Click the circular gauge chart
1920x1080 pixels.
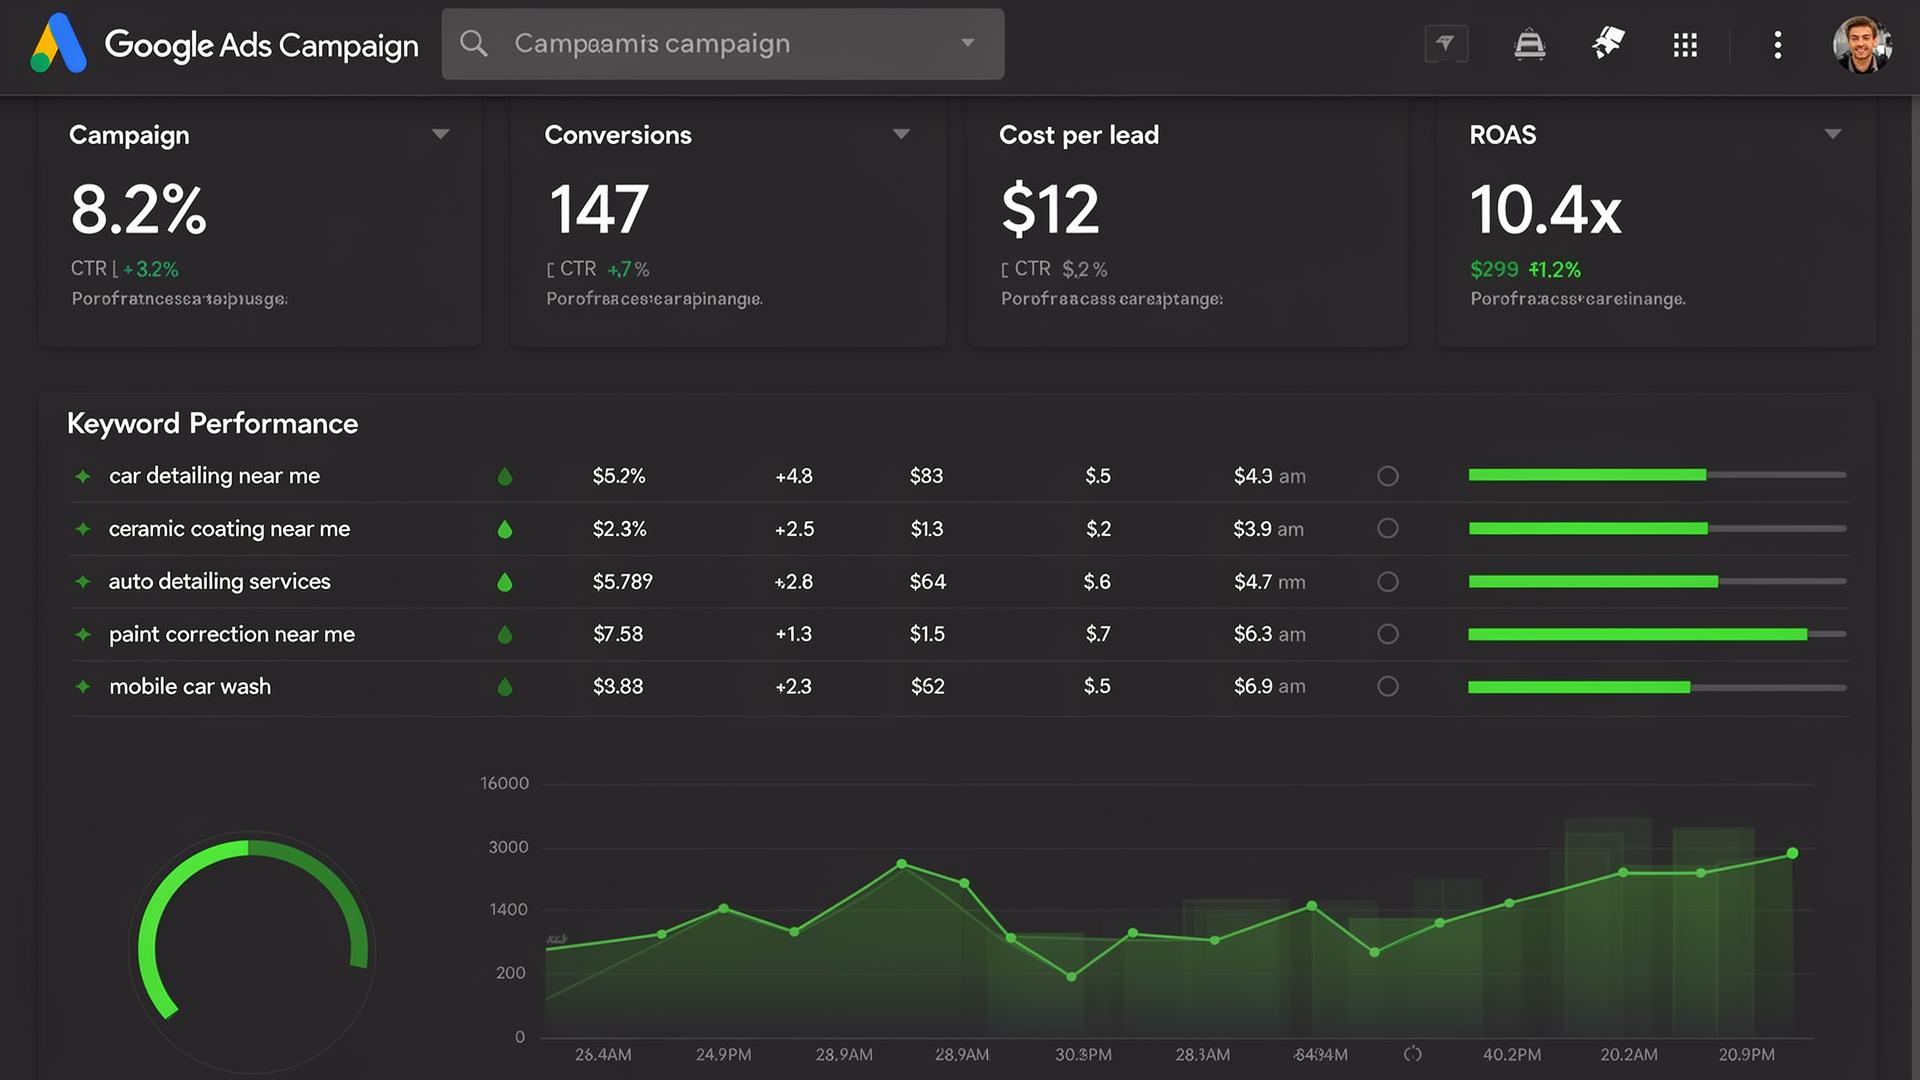point(252,950)
